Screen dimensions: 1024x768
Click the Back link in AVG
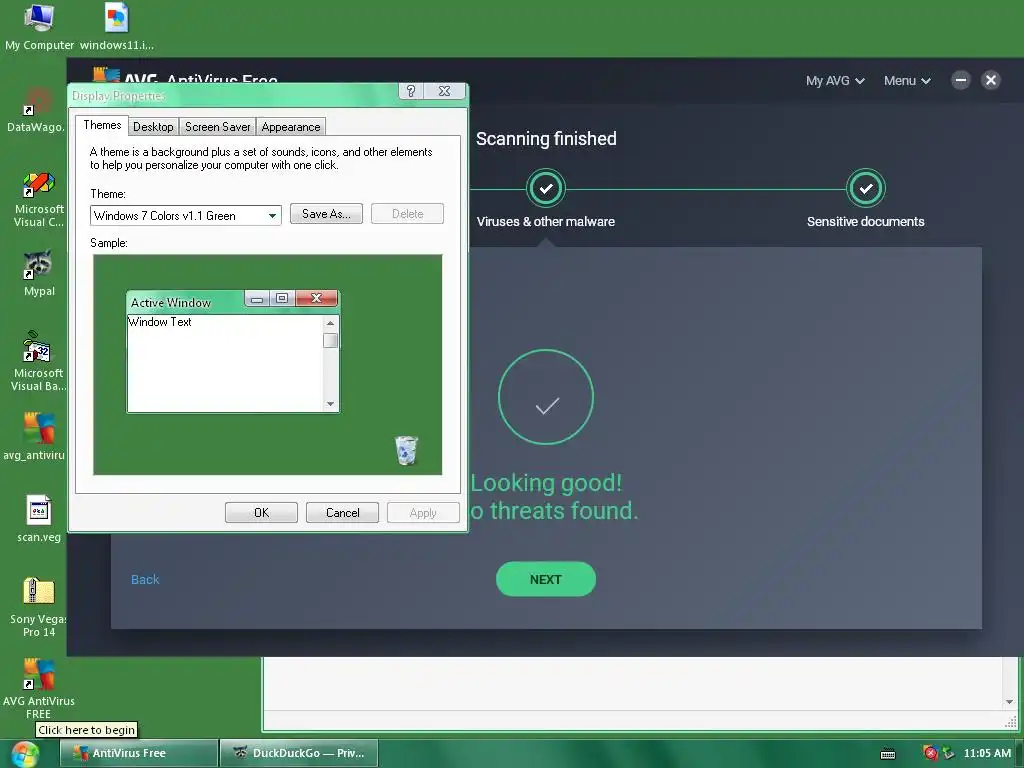(145, 580)
